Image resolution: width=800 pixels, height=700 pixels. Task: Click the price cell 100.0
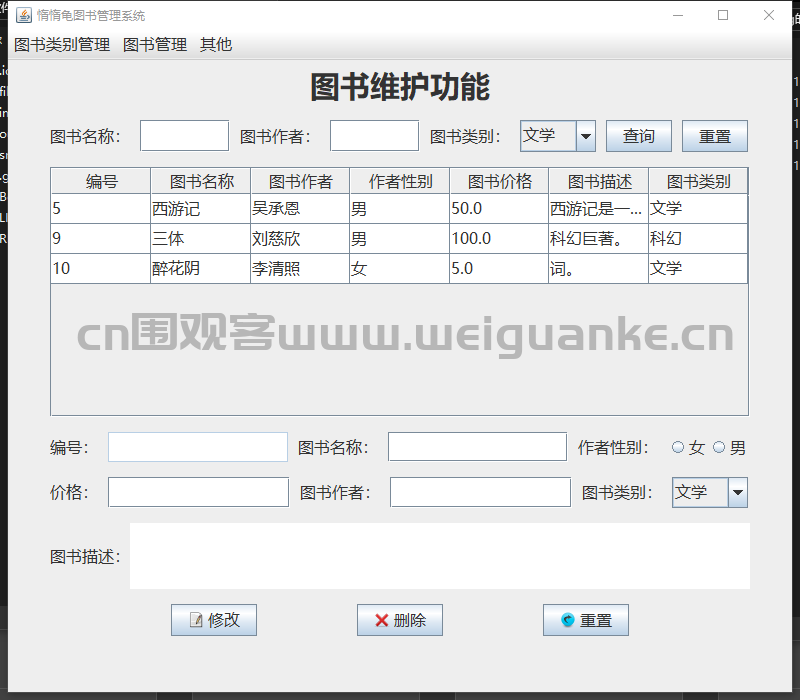pos(499,238)
